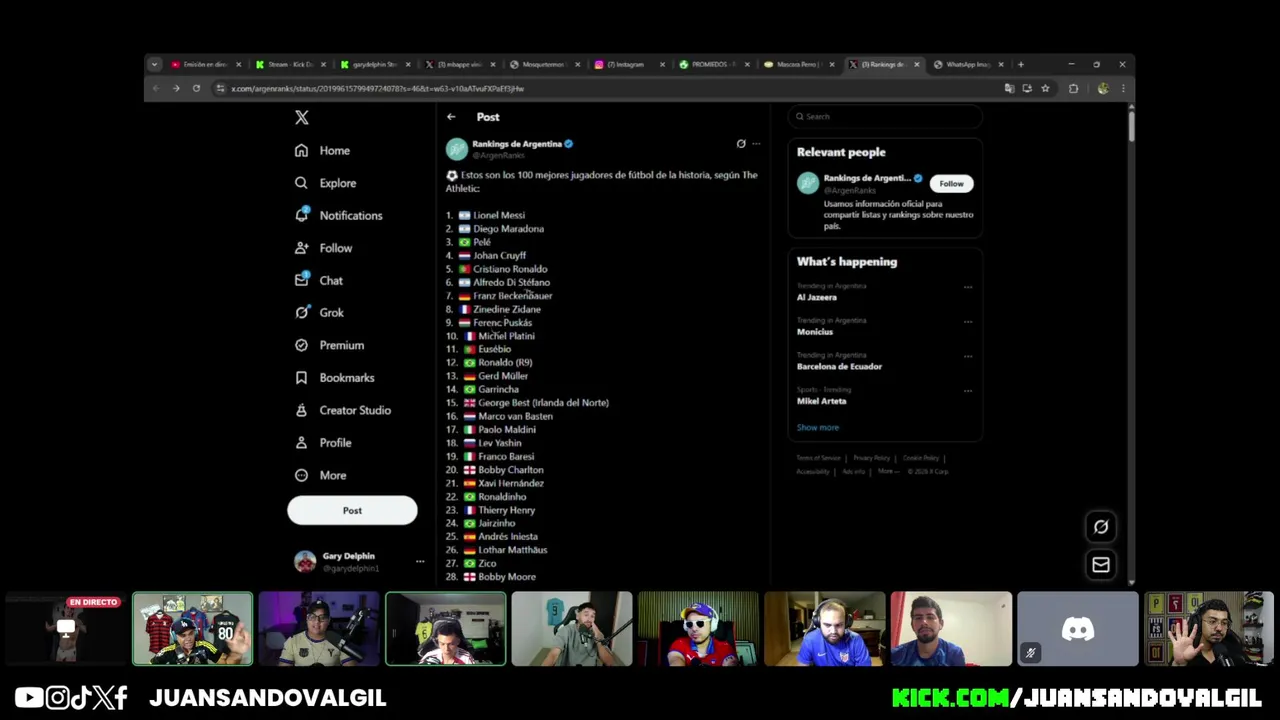
Task: Open Rankings de Argentina avatar in post
Action: [457, 149]
